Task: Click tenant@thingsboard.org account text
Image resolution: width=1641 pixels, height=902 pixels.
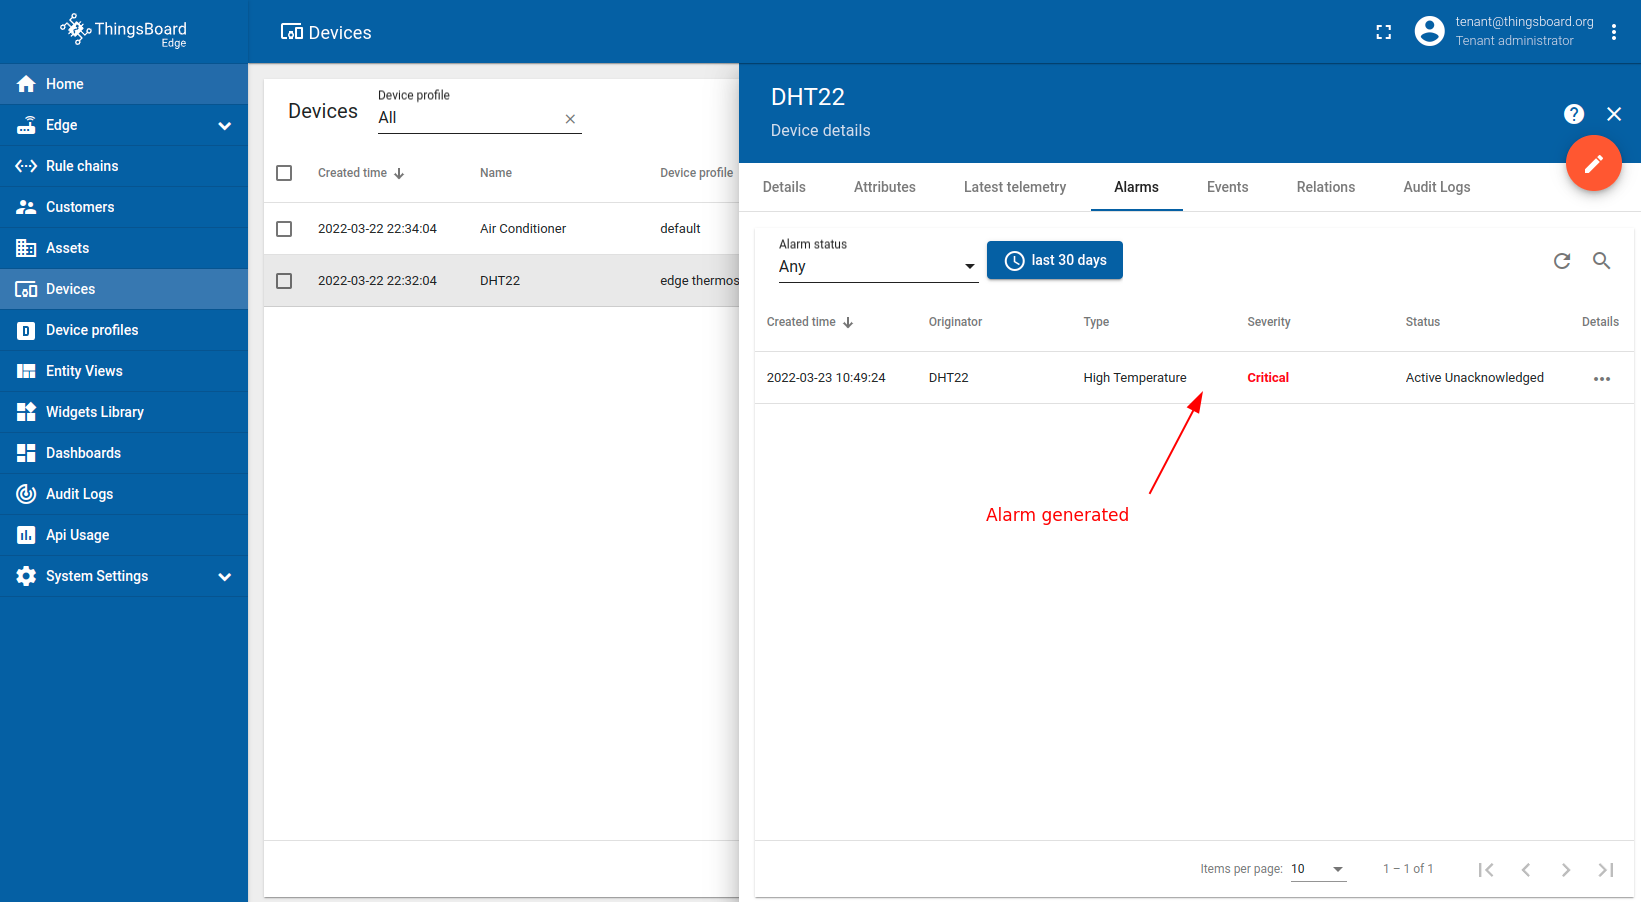Action: click(x=1524, y=22)
